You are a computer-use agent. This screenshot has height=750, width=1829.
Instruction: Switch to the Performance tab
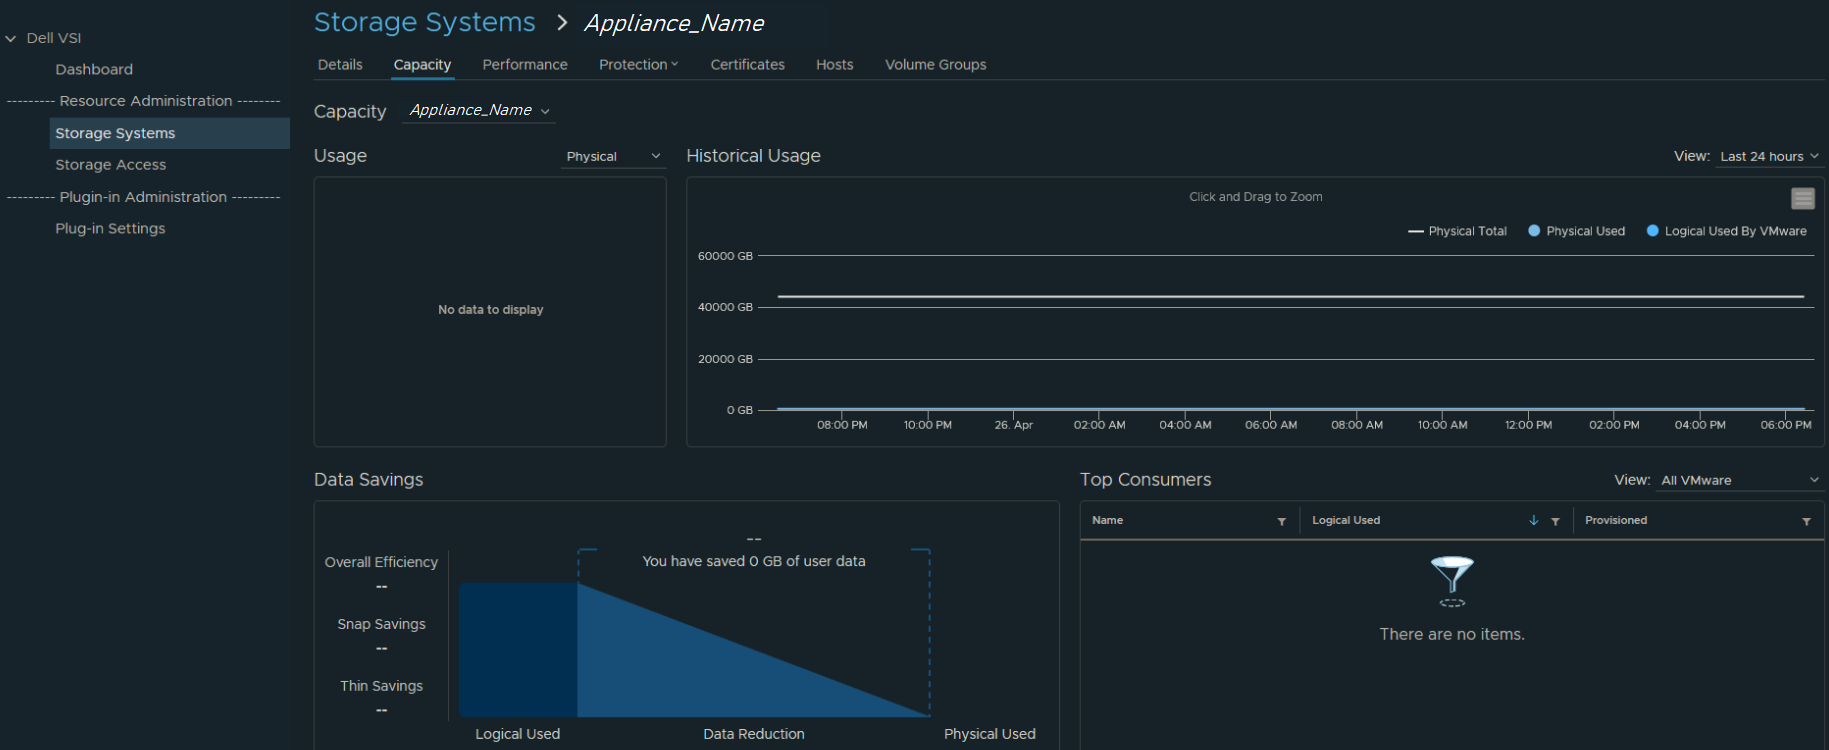524,64
